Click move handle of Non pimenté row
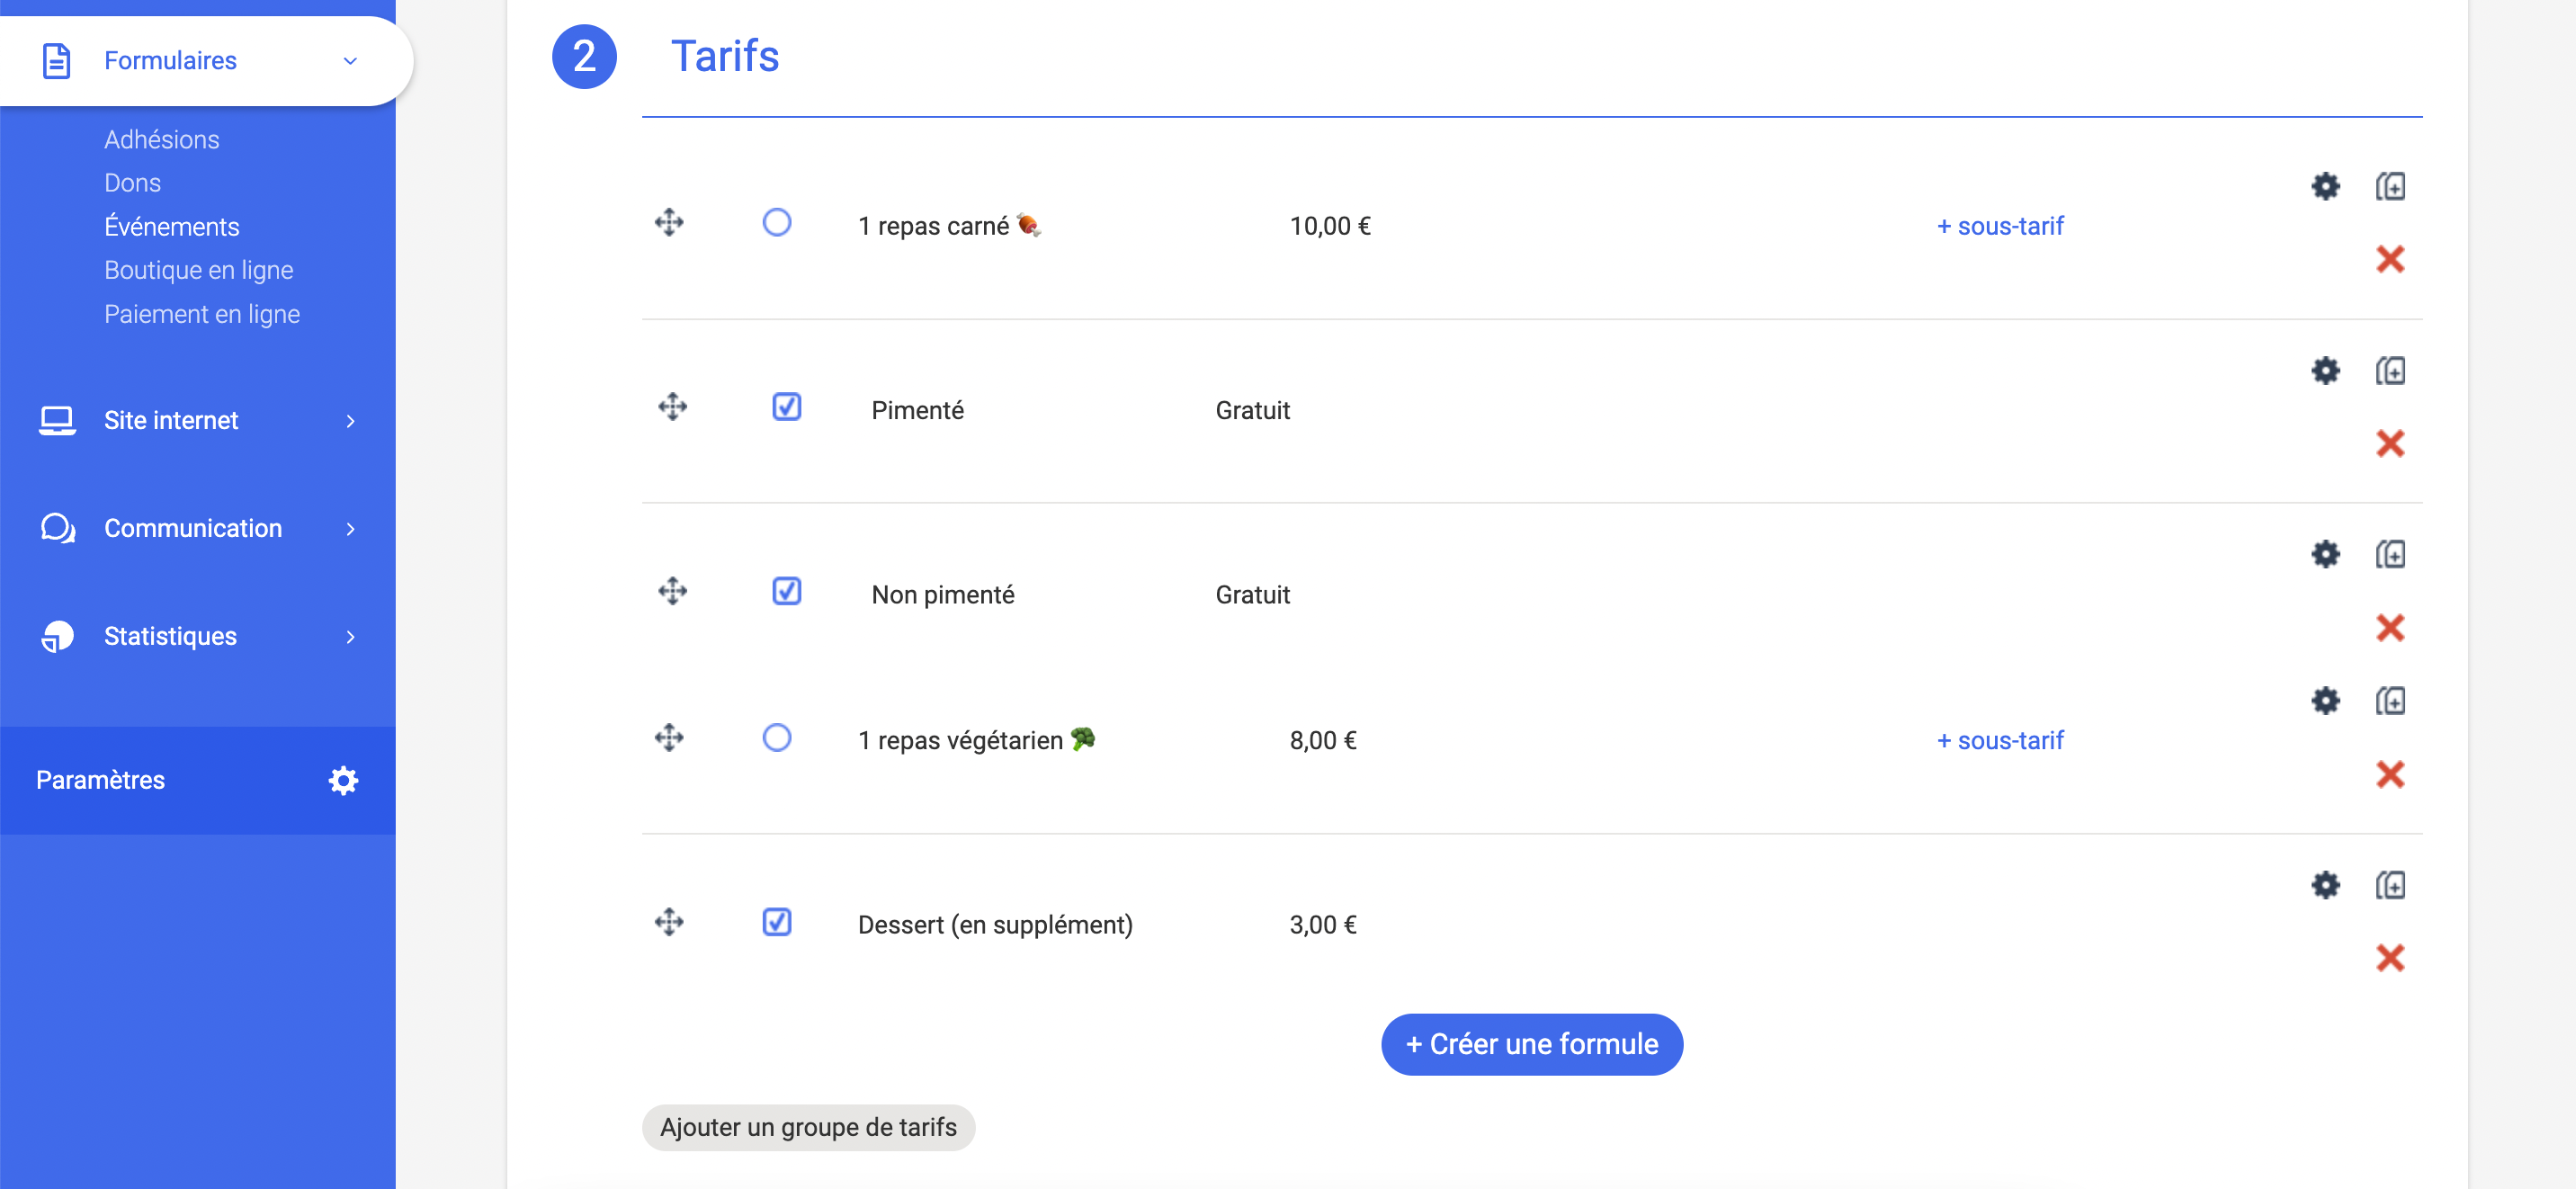The width and height of the screenshot is (2576, 1189). [672, 591]
